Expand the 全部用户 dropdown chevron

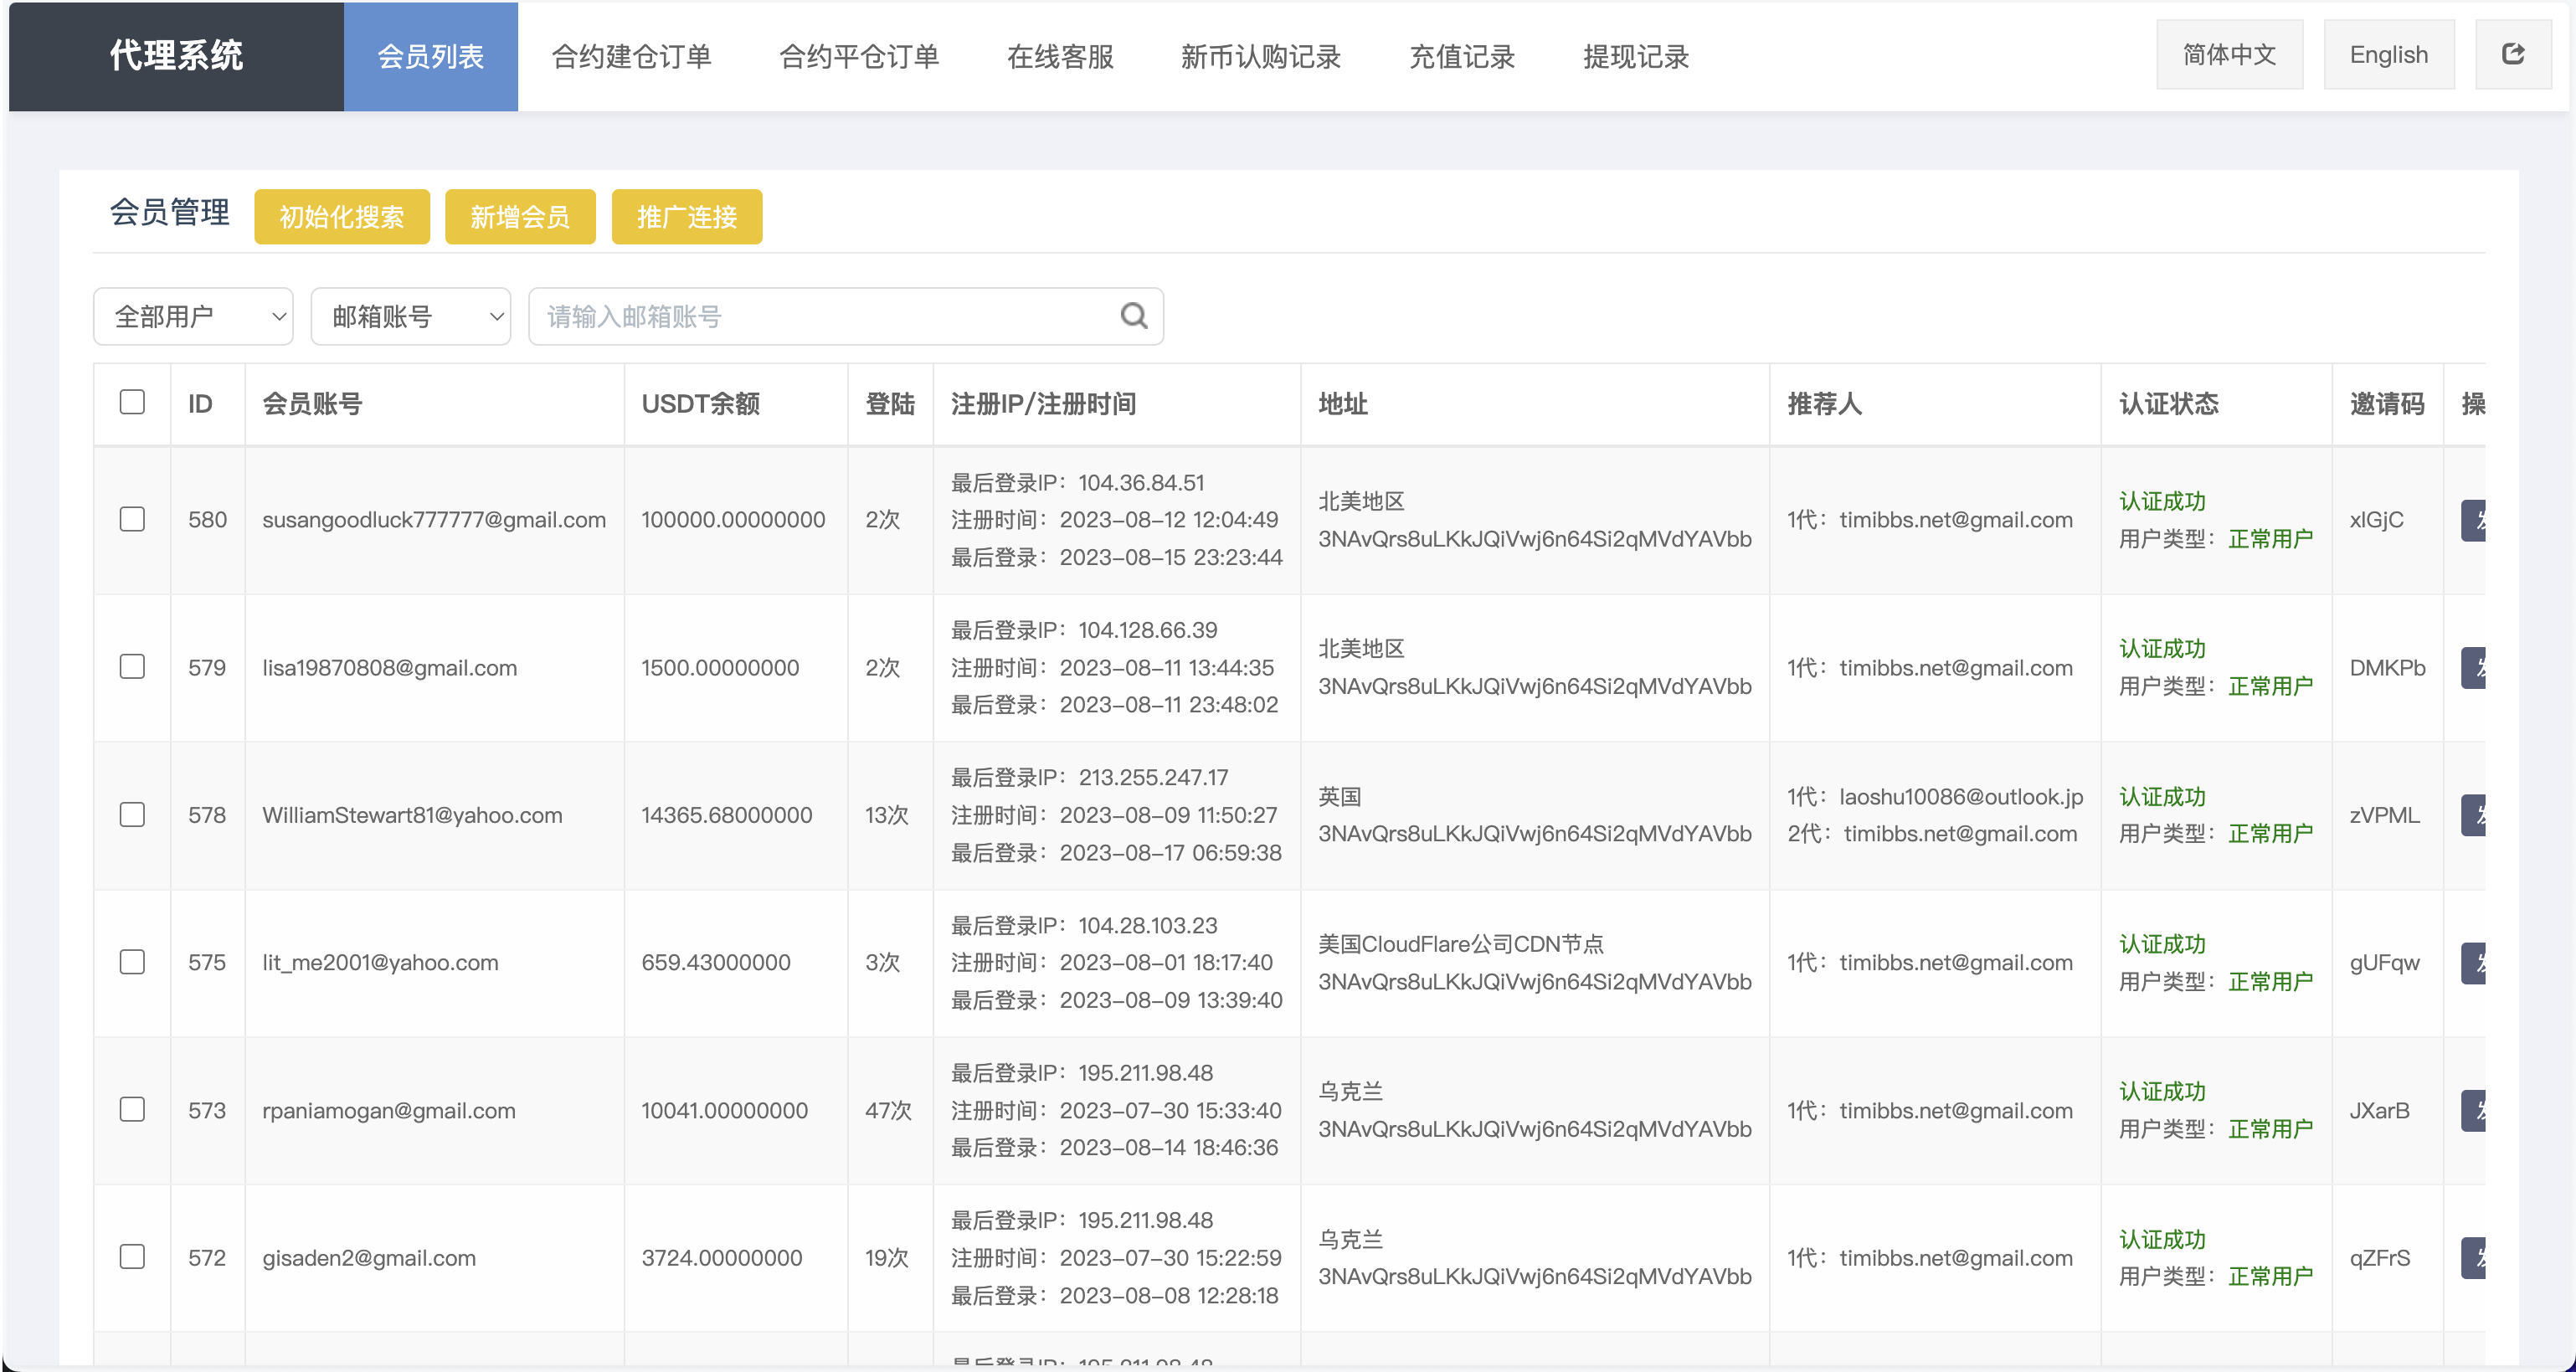click(x=278, y=316)
